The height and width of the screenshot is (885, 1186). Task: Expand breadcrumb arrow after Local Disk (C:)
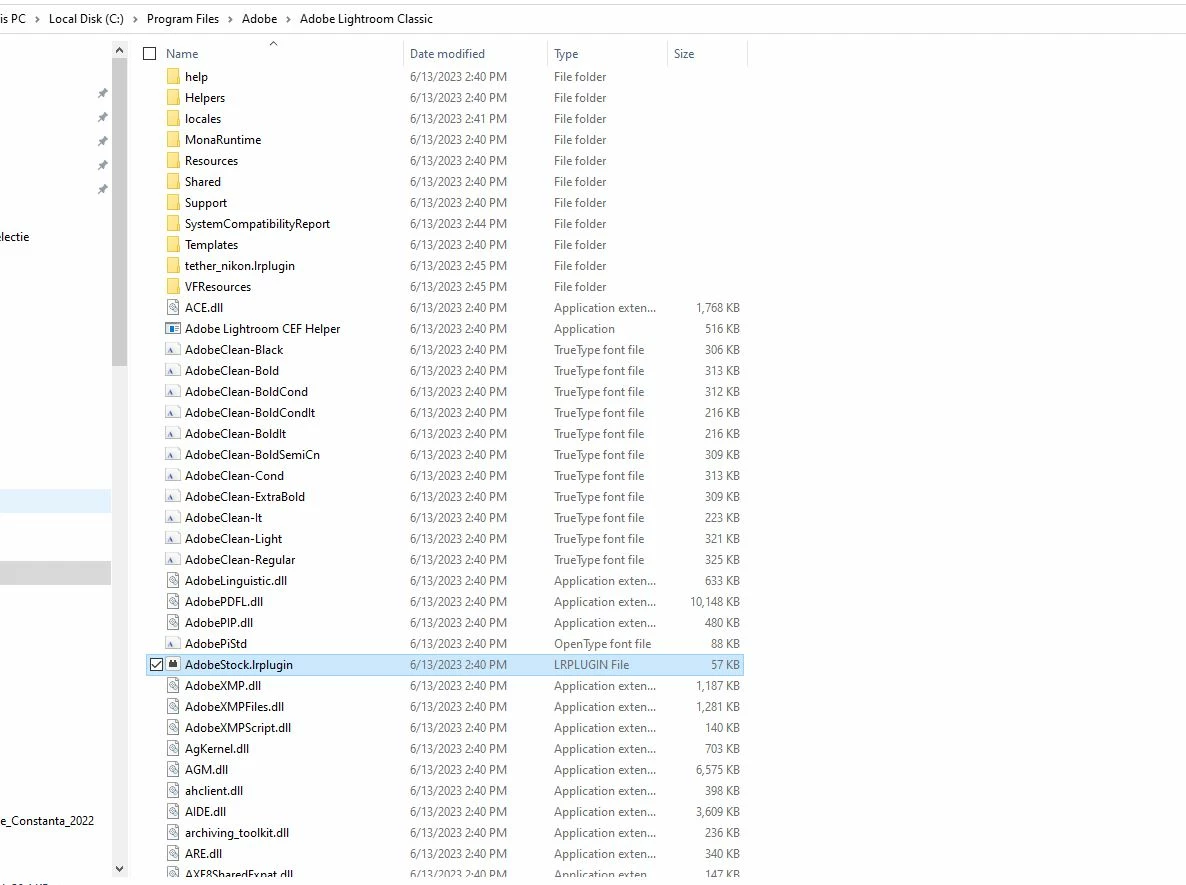click(135, 19)
